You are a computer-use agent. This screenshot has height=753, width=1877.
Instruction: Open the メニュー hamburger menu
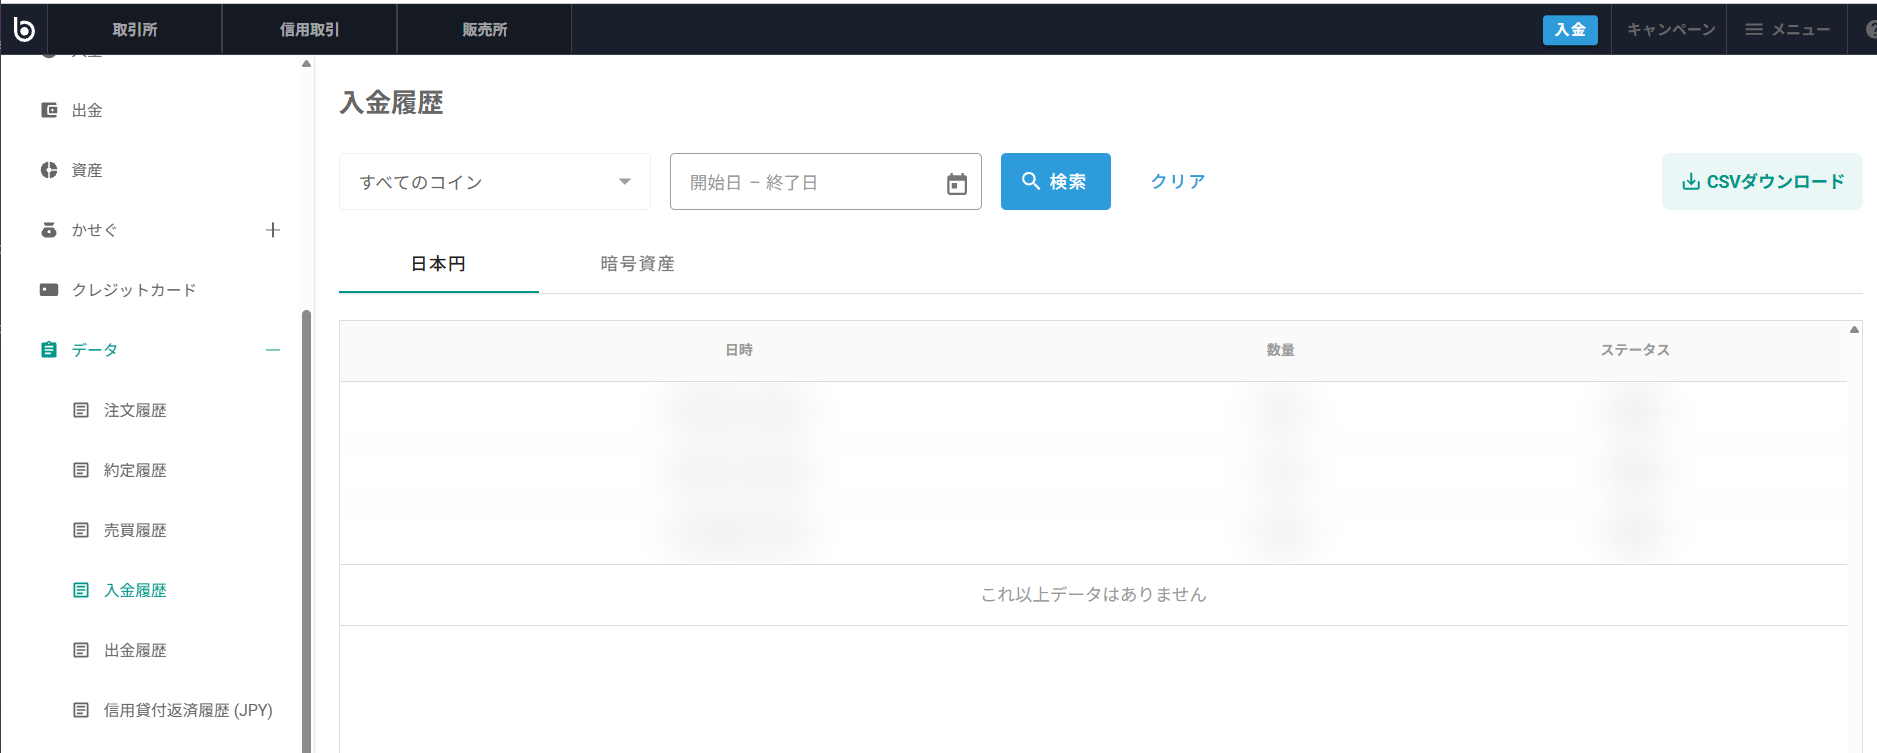(1788, 30)
